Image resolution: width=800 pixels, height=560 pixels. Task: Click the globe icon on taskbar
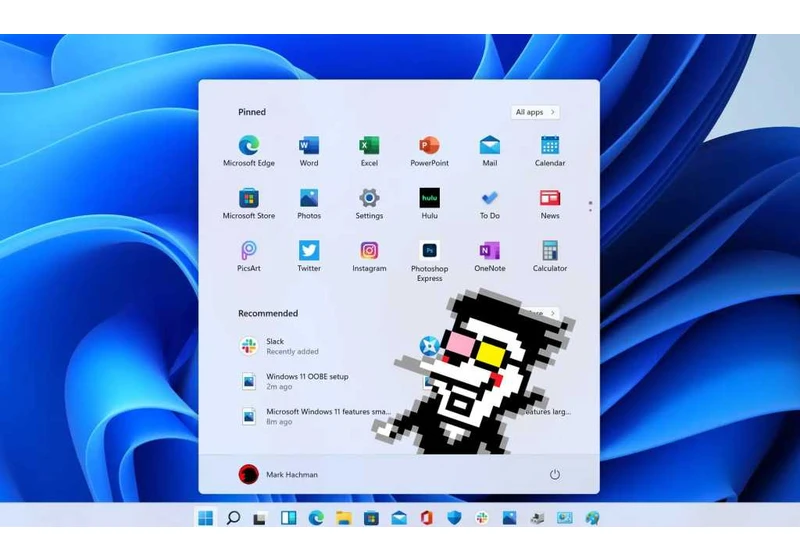[592, 518]
